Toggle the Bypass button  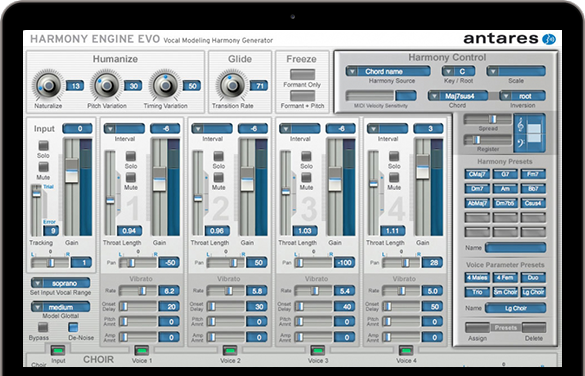click(43, 327)
